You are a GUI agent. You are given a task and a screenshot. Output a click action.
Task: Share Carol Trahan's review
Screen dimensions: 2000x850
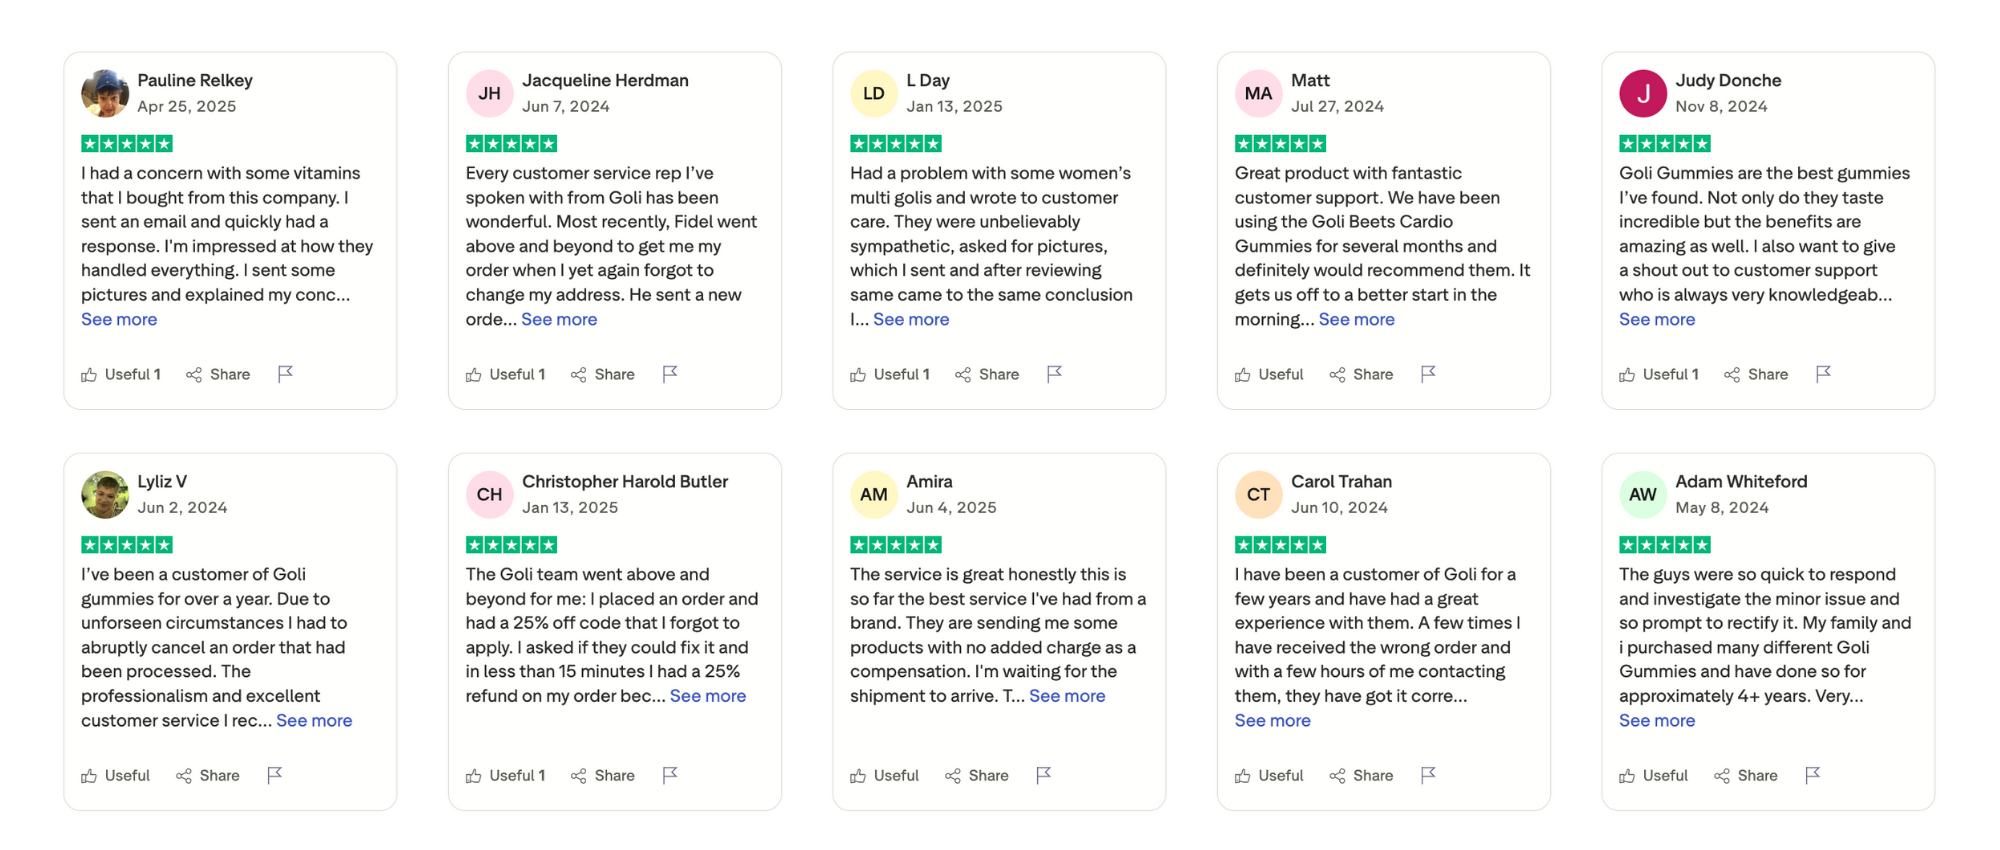point(1361,775)
